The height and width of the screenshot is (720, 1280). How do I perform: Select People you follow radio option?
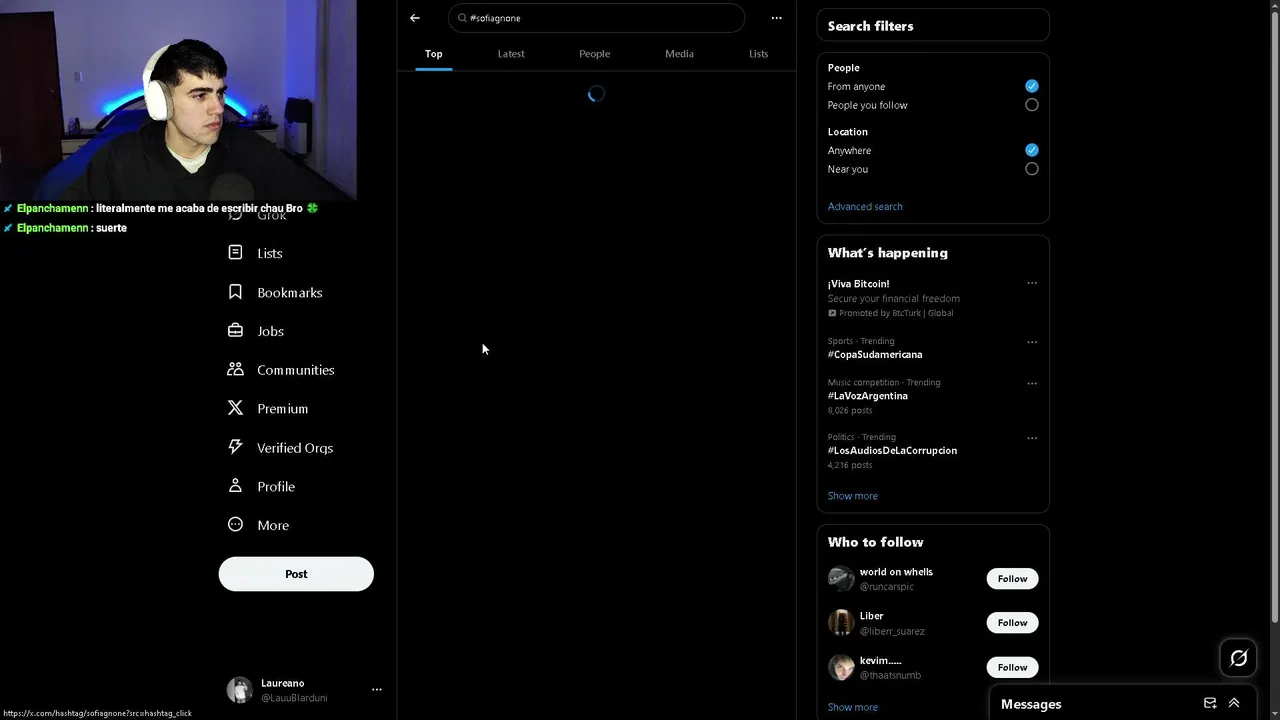click(x=1032, y=105)
